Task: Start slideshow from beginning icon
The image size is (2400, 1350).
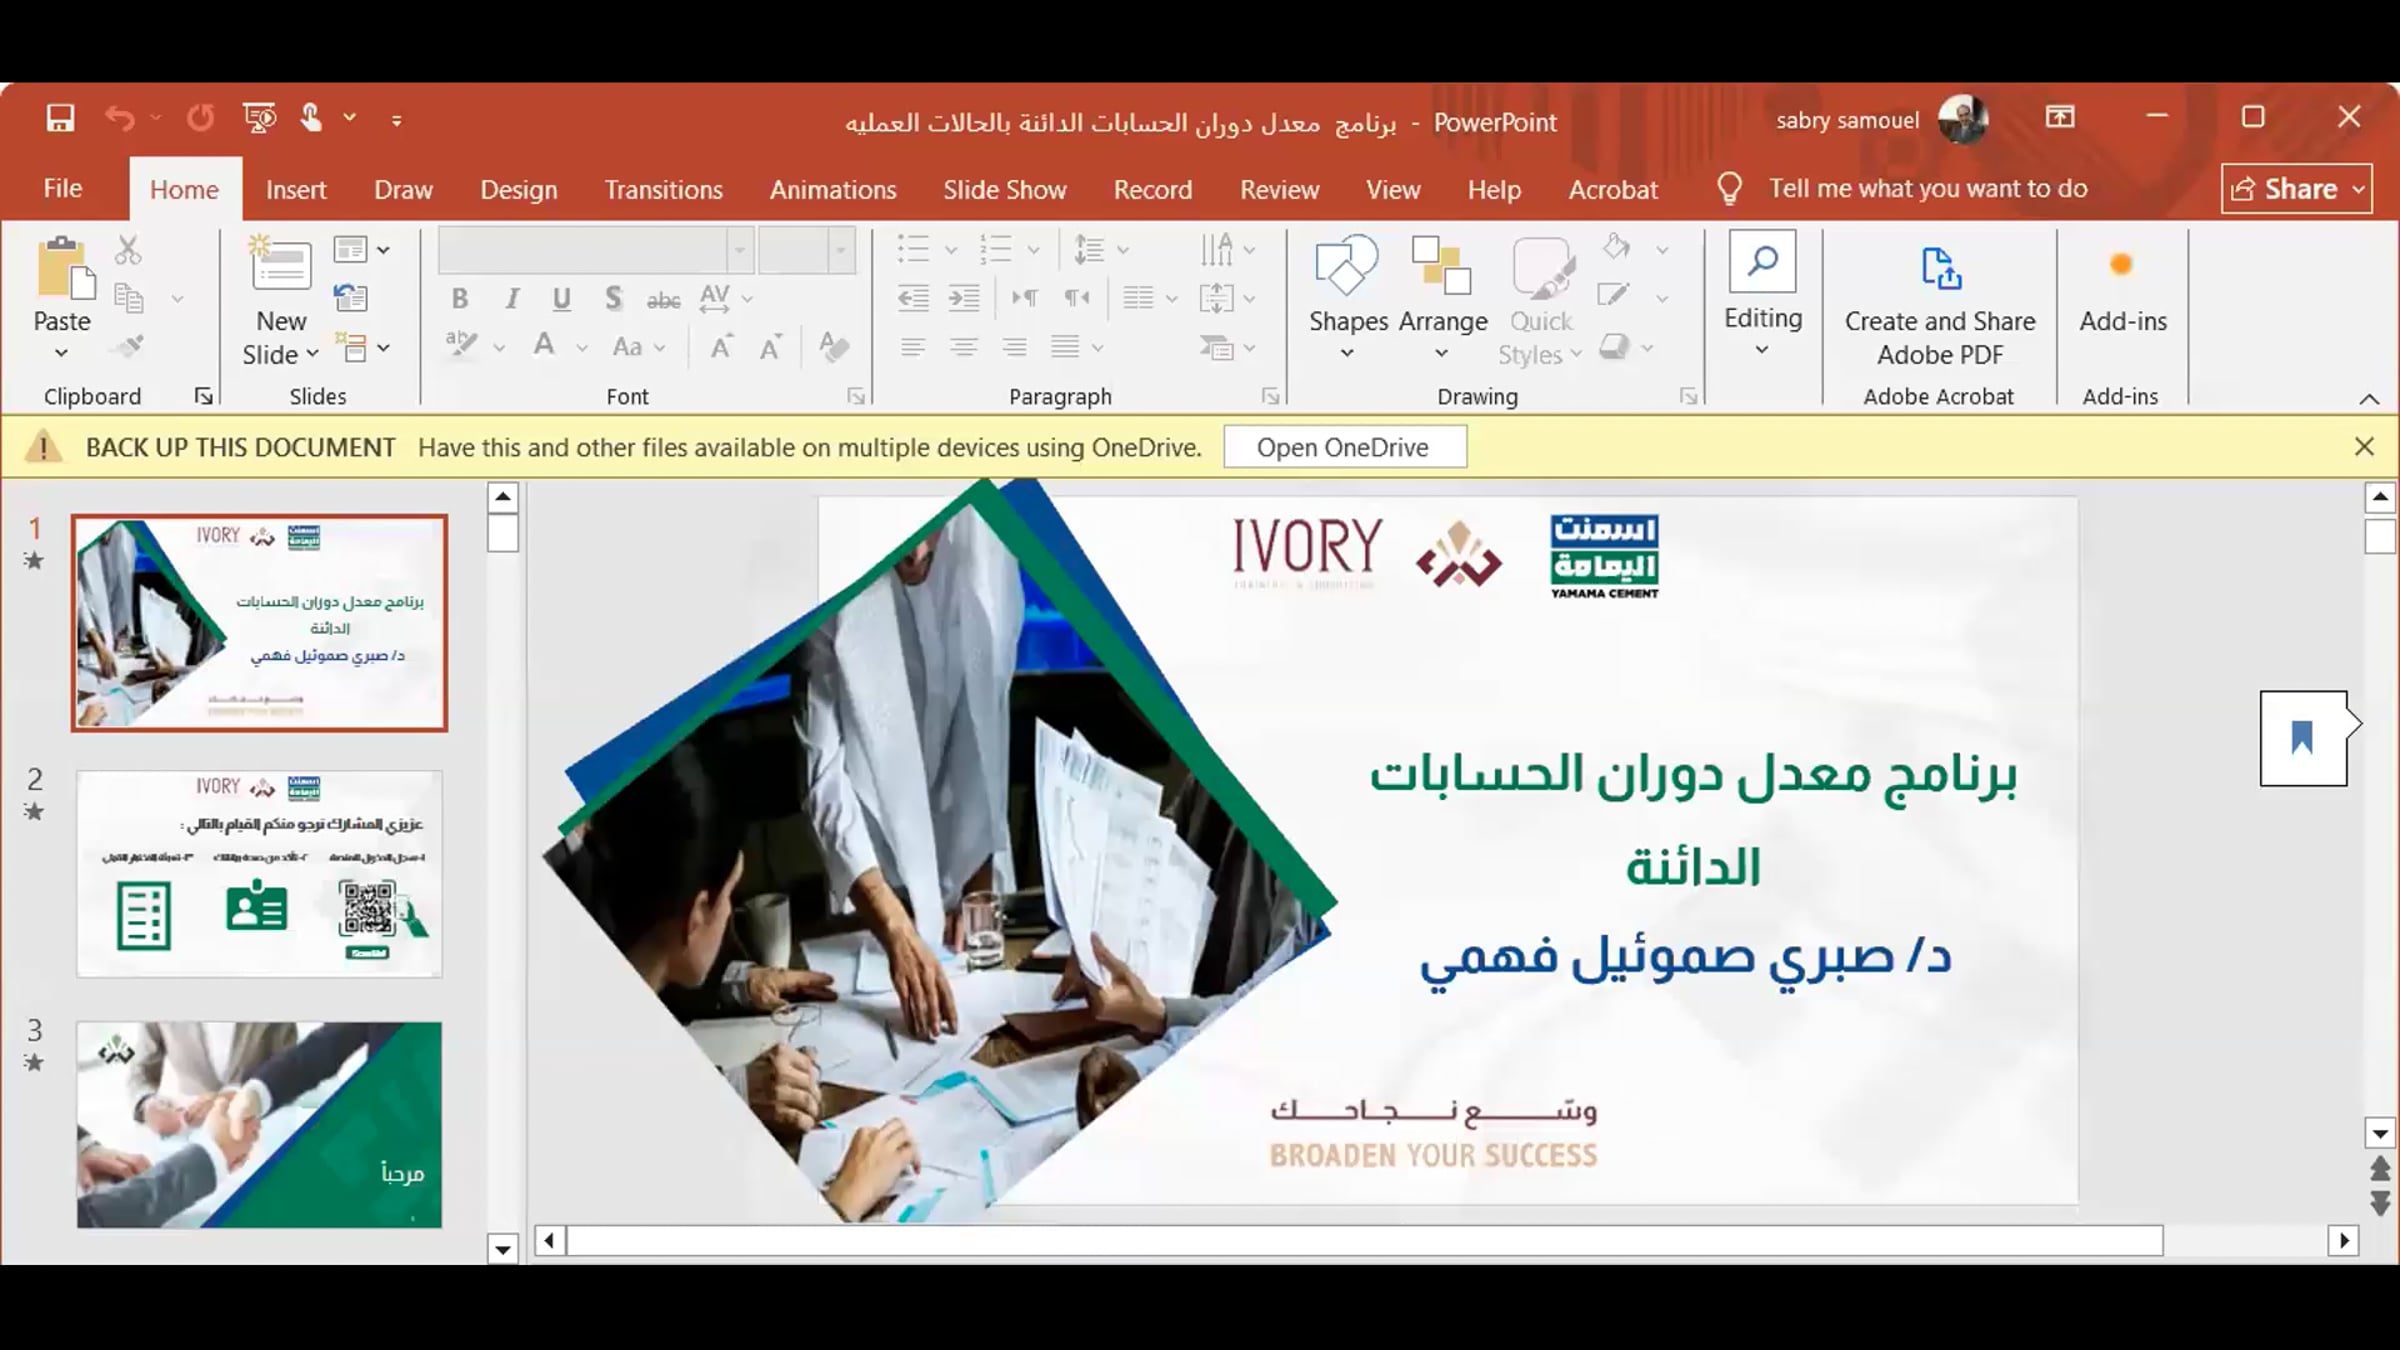Action: (260, 119)
